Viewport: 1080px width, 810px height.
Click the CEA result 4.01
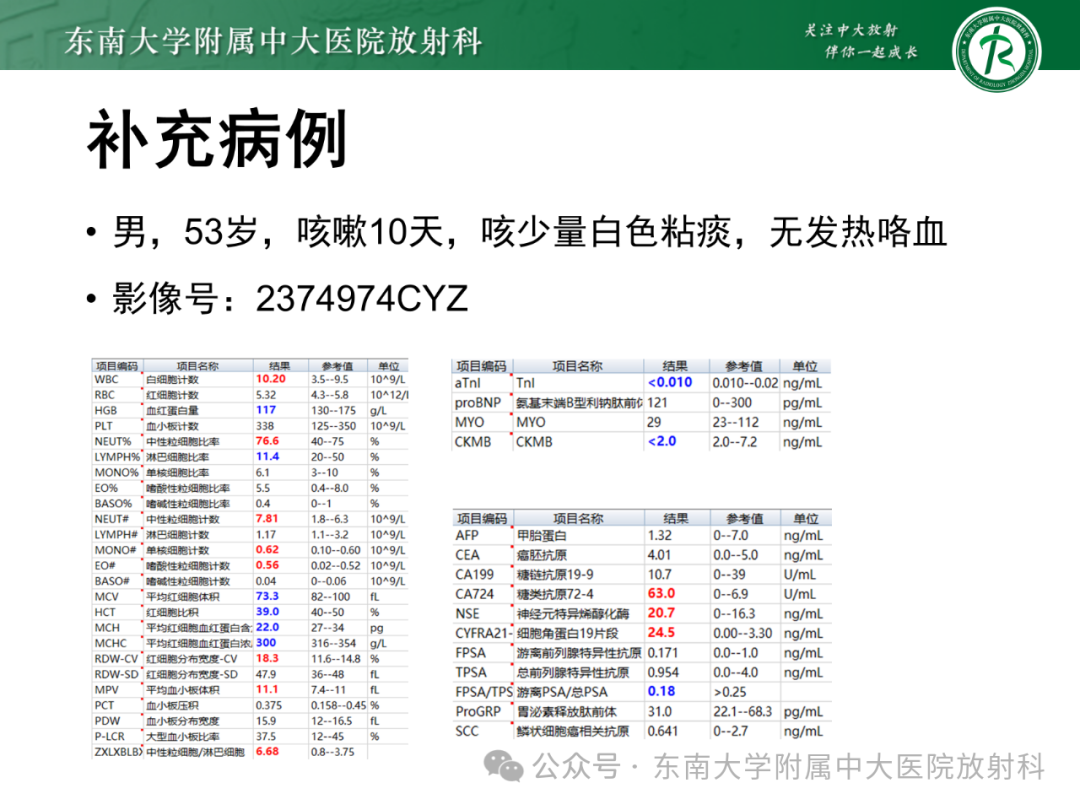pyautogui.click(x=659, y=554)
